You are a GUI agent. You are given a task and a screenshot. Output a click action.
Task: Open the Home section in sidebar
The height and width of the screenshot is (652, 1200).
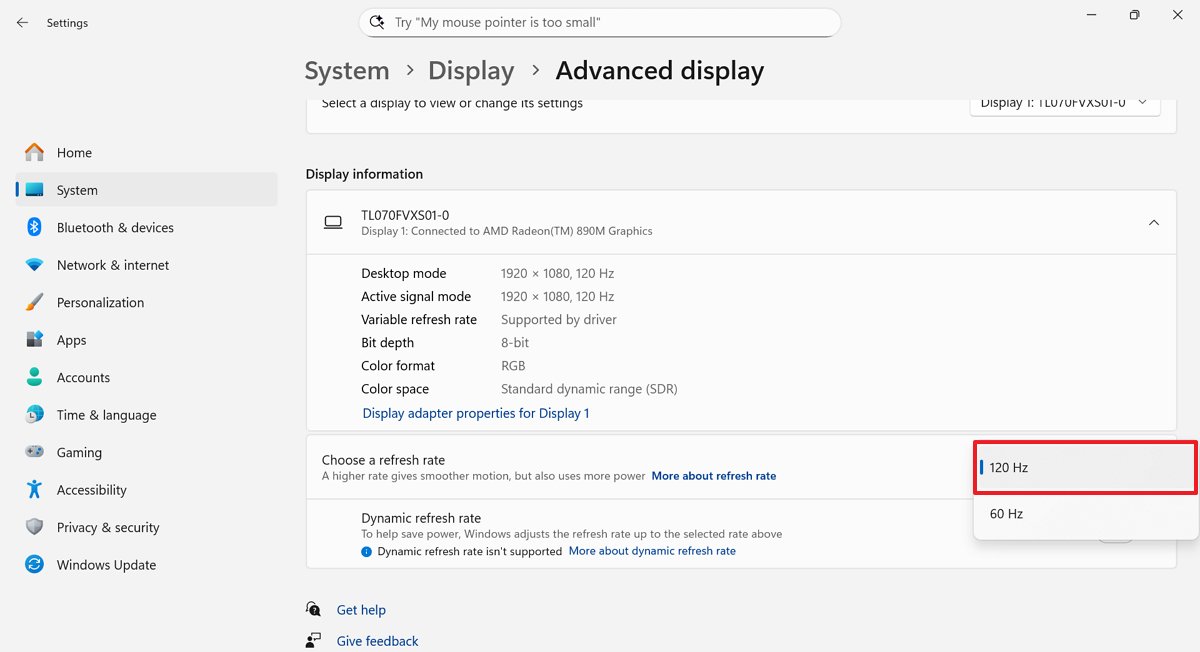[x=76, y=152]
